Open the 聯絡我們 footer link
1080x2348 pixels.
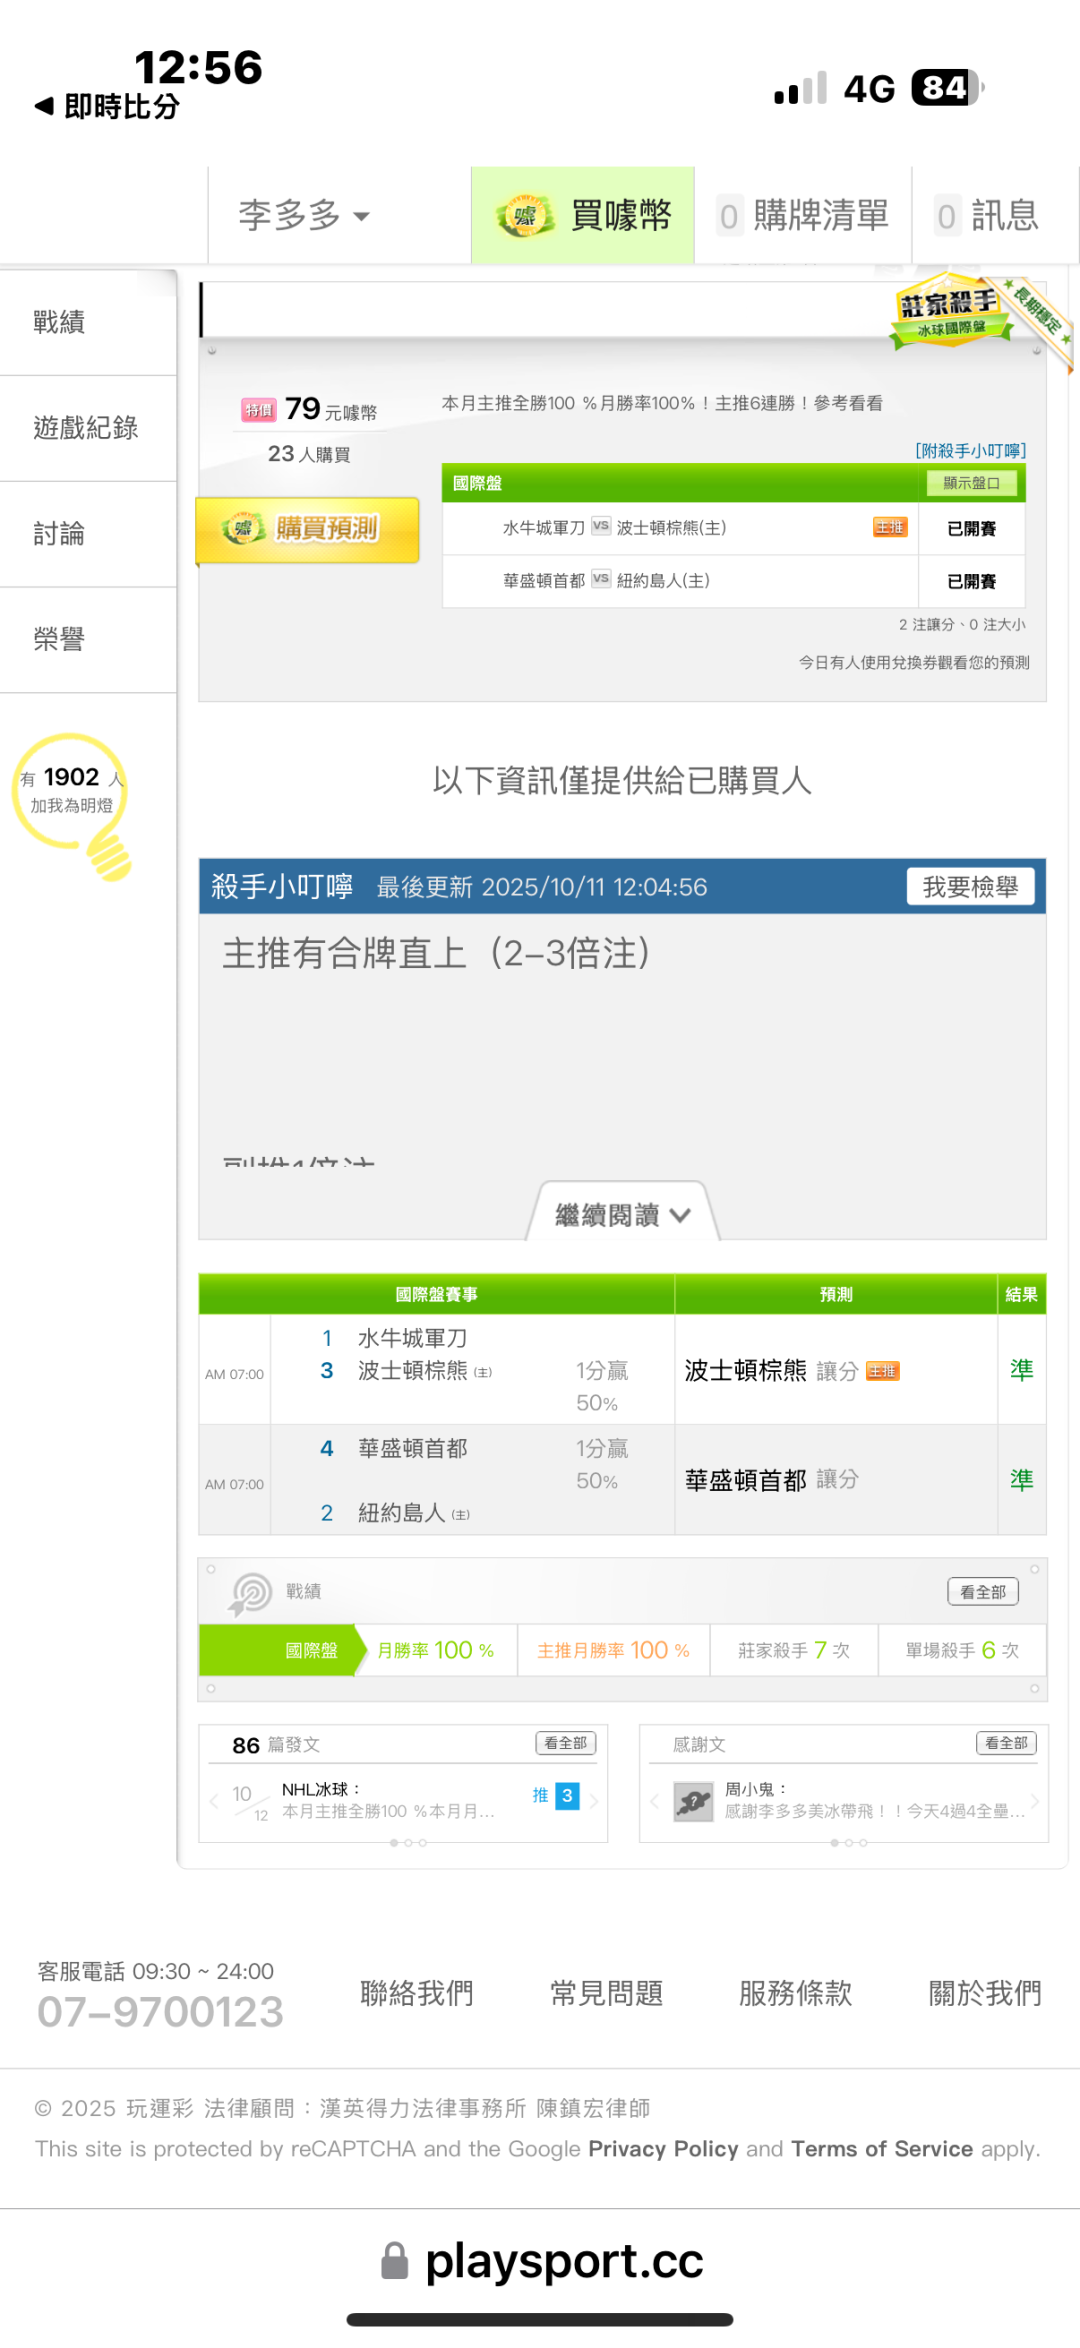417,1993
